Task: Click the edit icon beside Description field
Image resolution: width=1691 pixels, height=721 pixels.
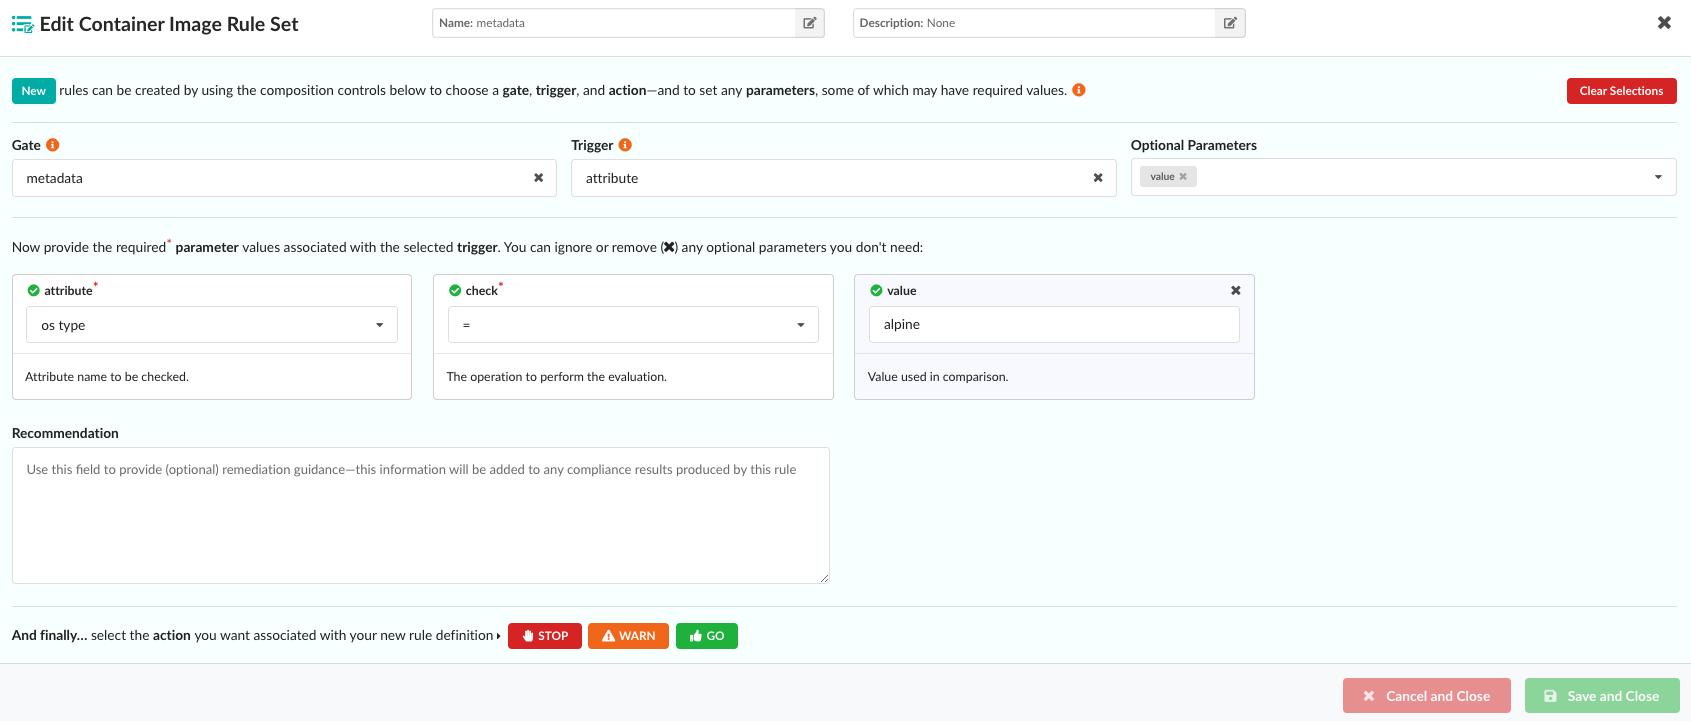Action: click(1230, 23)
